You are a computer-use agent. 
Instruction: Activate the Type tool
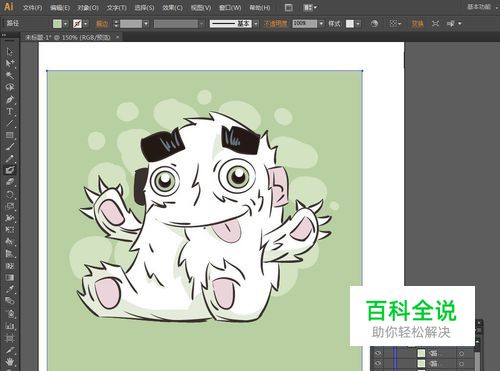(x=9, y=111)
